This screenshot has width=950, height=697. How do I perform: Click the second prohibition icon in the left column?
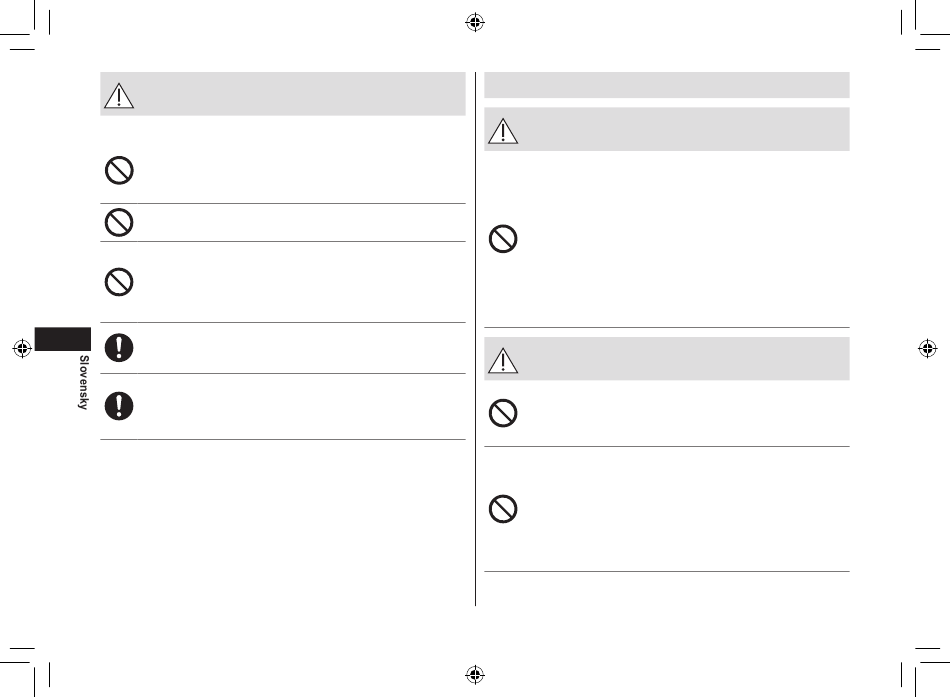(119, 222)
